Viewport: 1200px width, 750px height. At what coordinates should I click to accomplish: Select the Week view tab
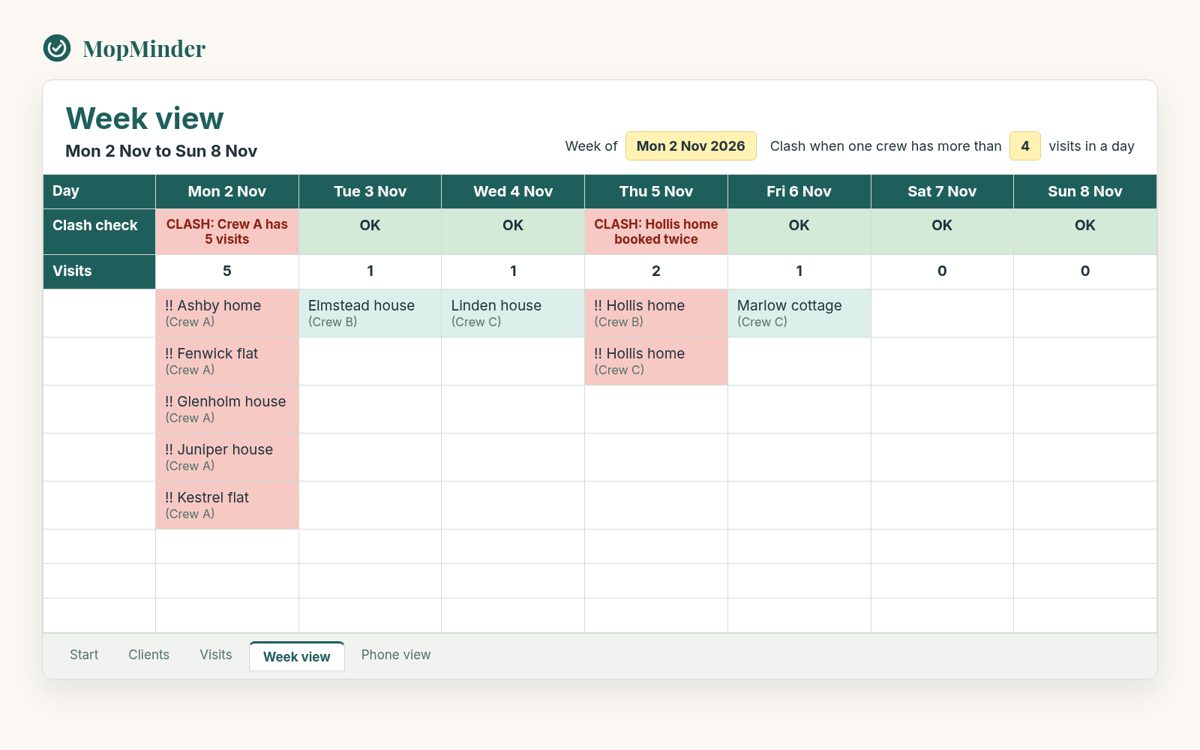click(x=297, y=656)
